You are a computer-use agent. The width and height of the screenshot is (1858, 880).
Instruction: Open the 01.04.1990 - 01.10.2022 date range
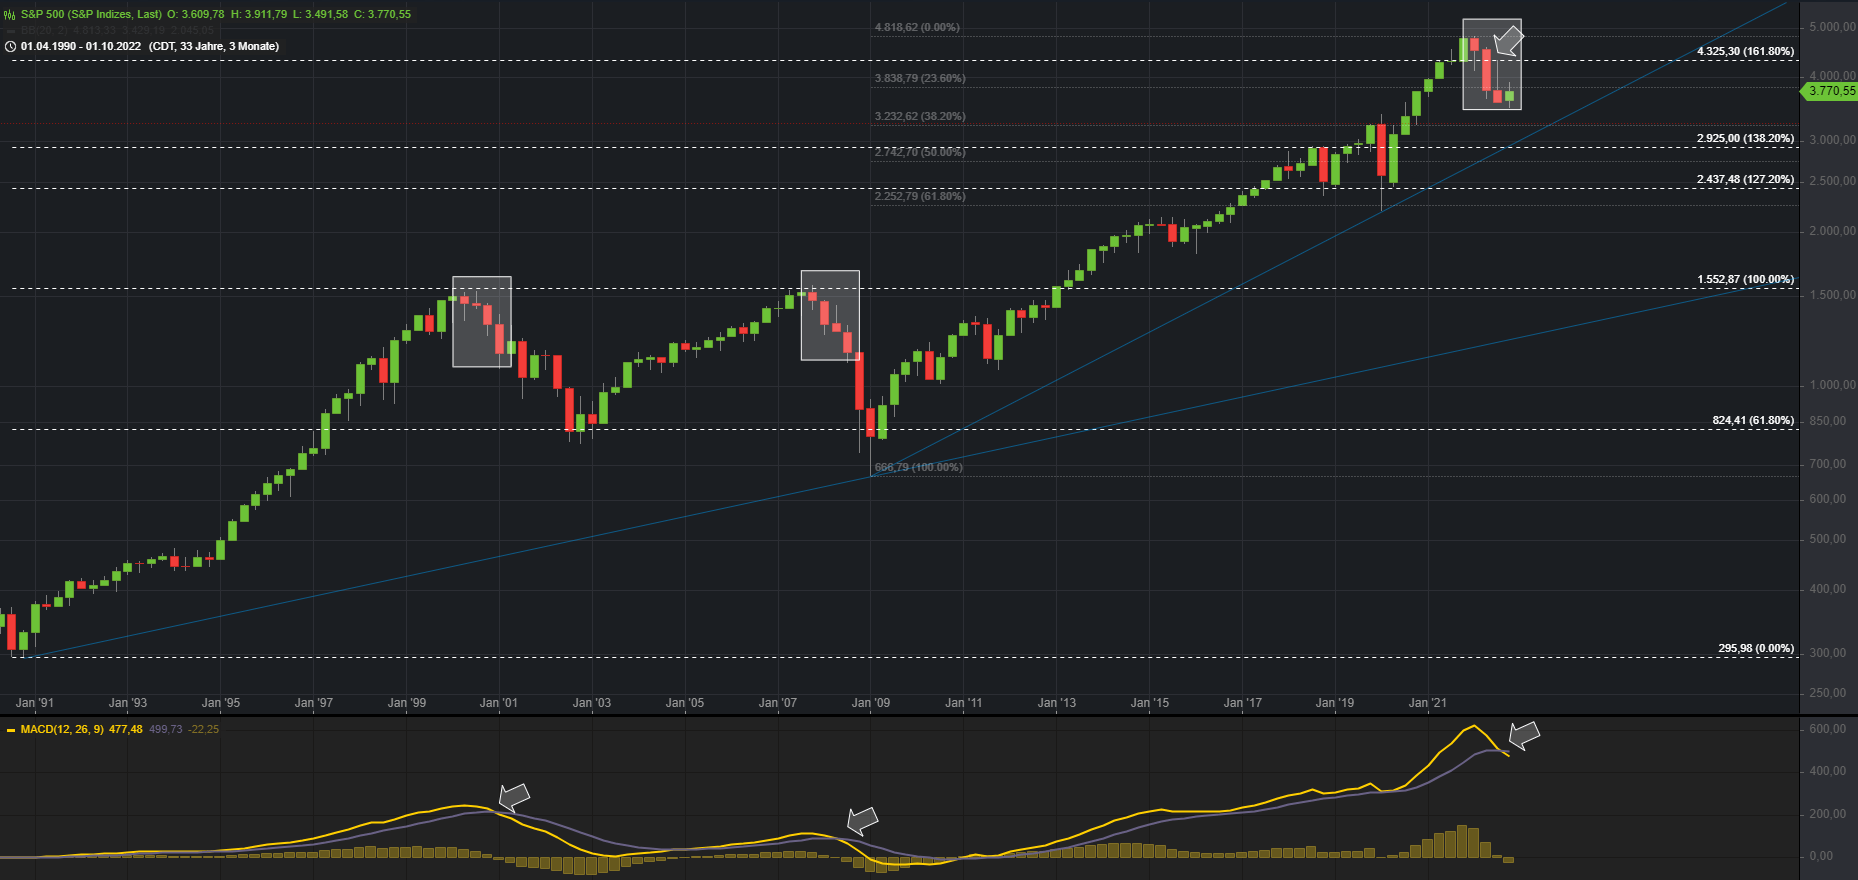click(x=81, y=47)
